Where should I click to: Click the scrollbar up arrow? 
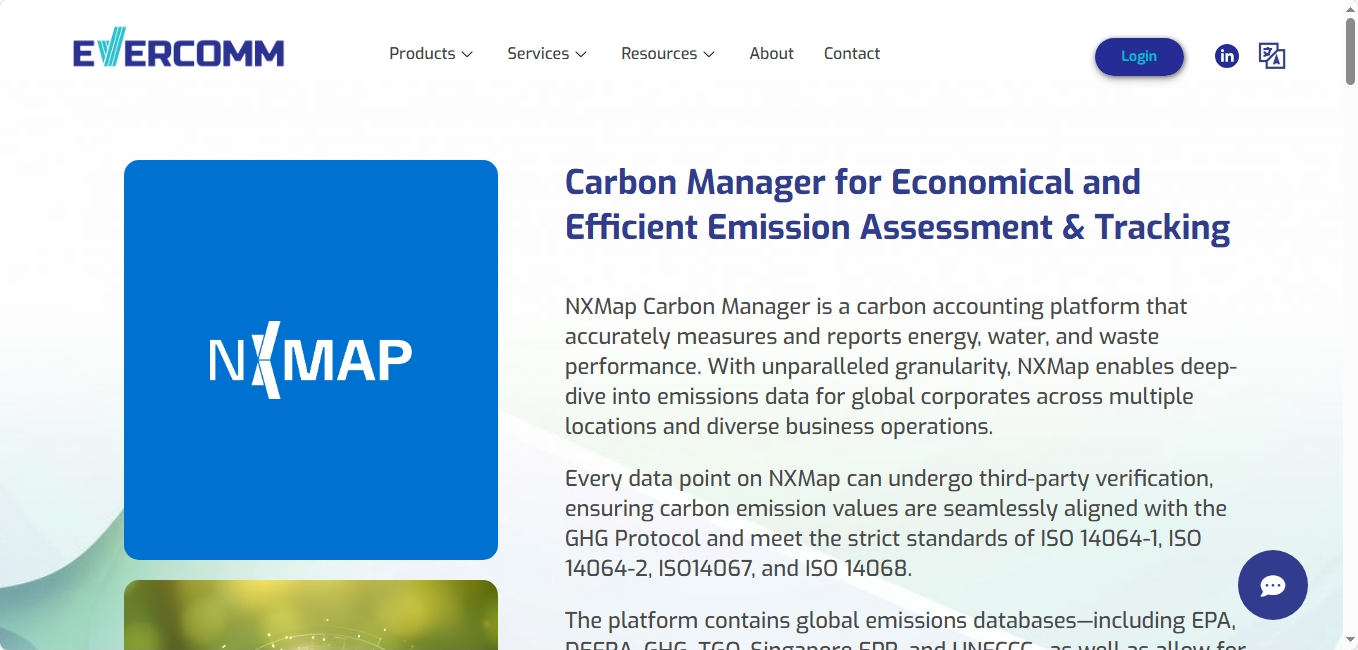pyautogui.click(x=1350, y=9)
